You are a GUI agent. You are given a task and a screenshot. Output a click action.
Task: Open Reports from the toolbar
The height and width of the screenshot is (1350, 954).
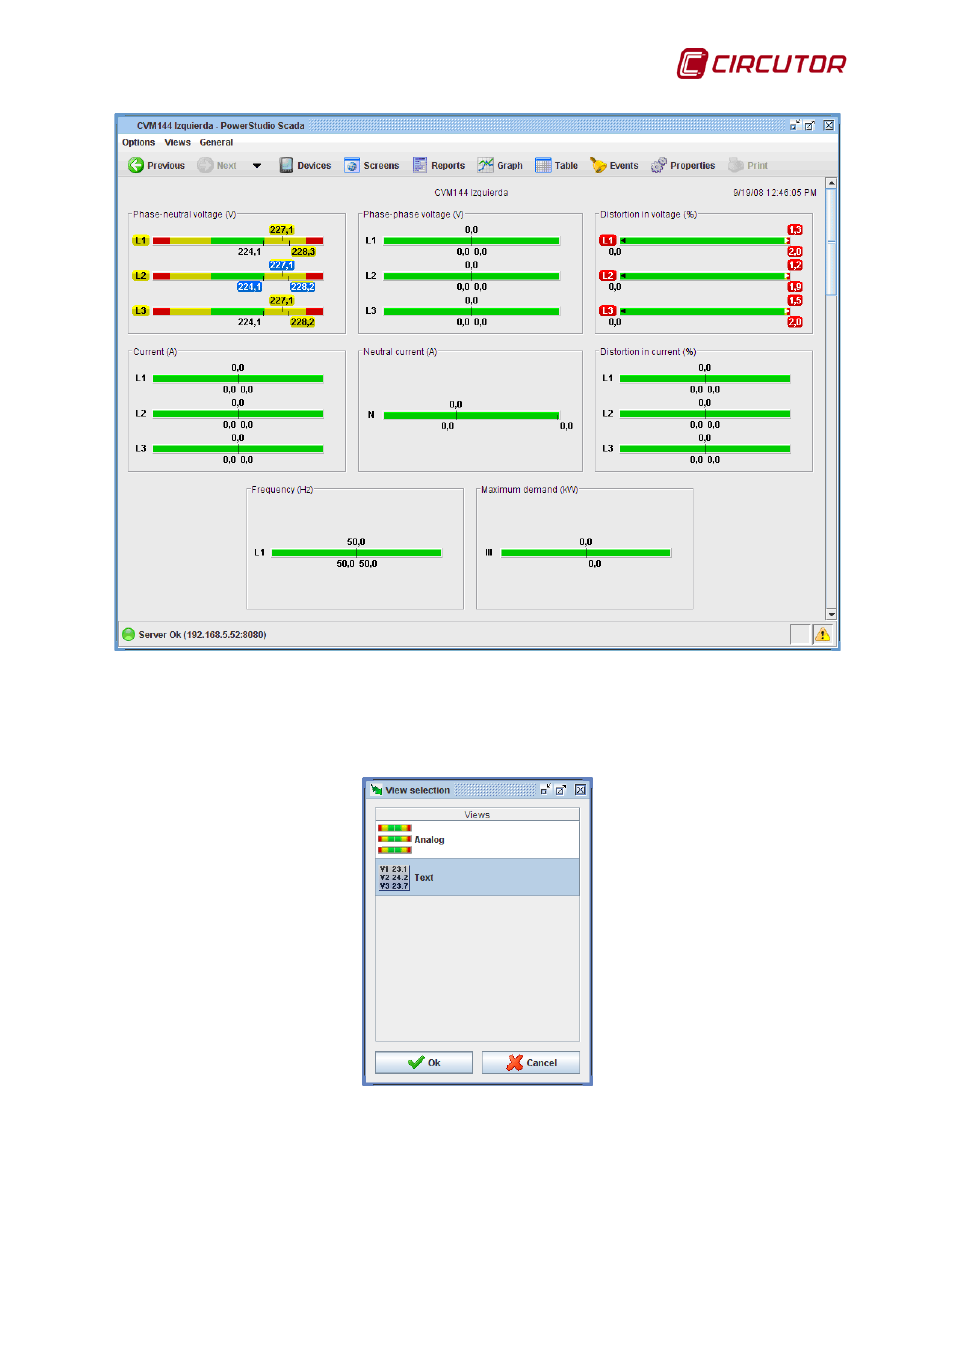[x=420, y=165]
